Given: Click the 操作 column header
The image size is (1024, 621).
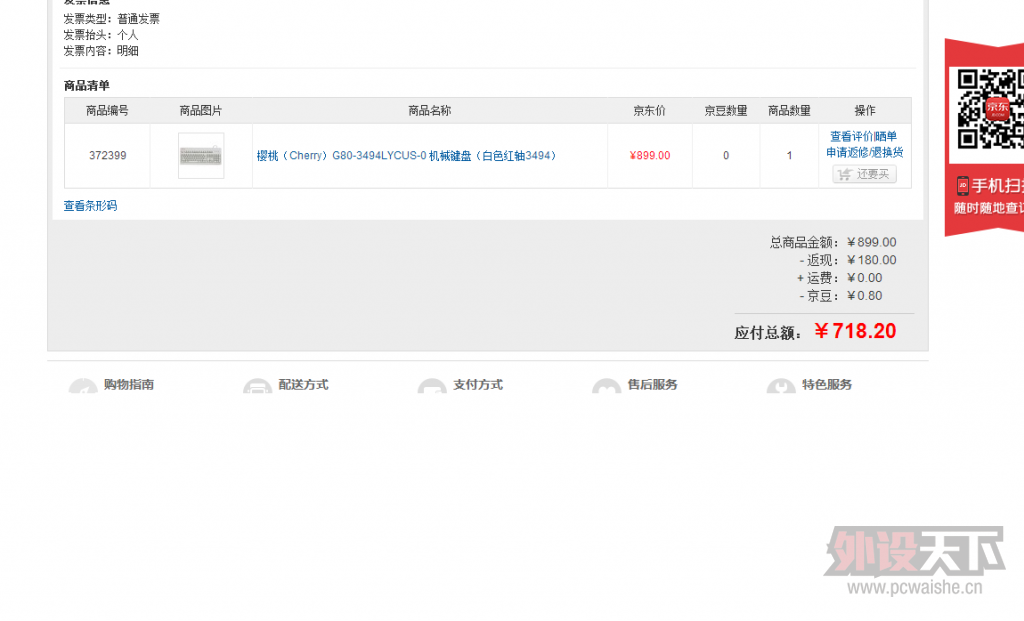Looking at the screenshot, I should coord(865,110).
